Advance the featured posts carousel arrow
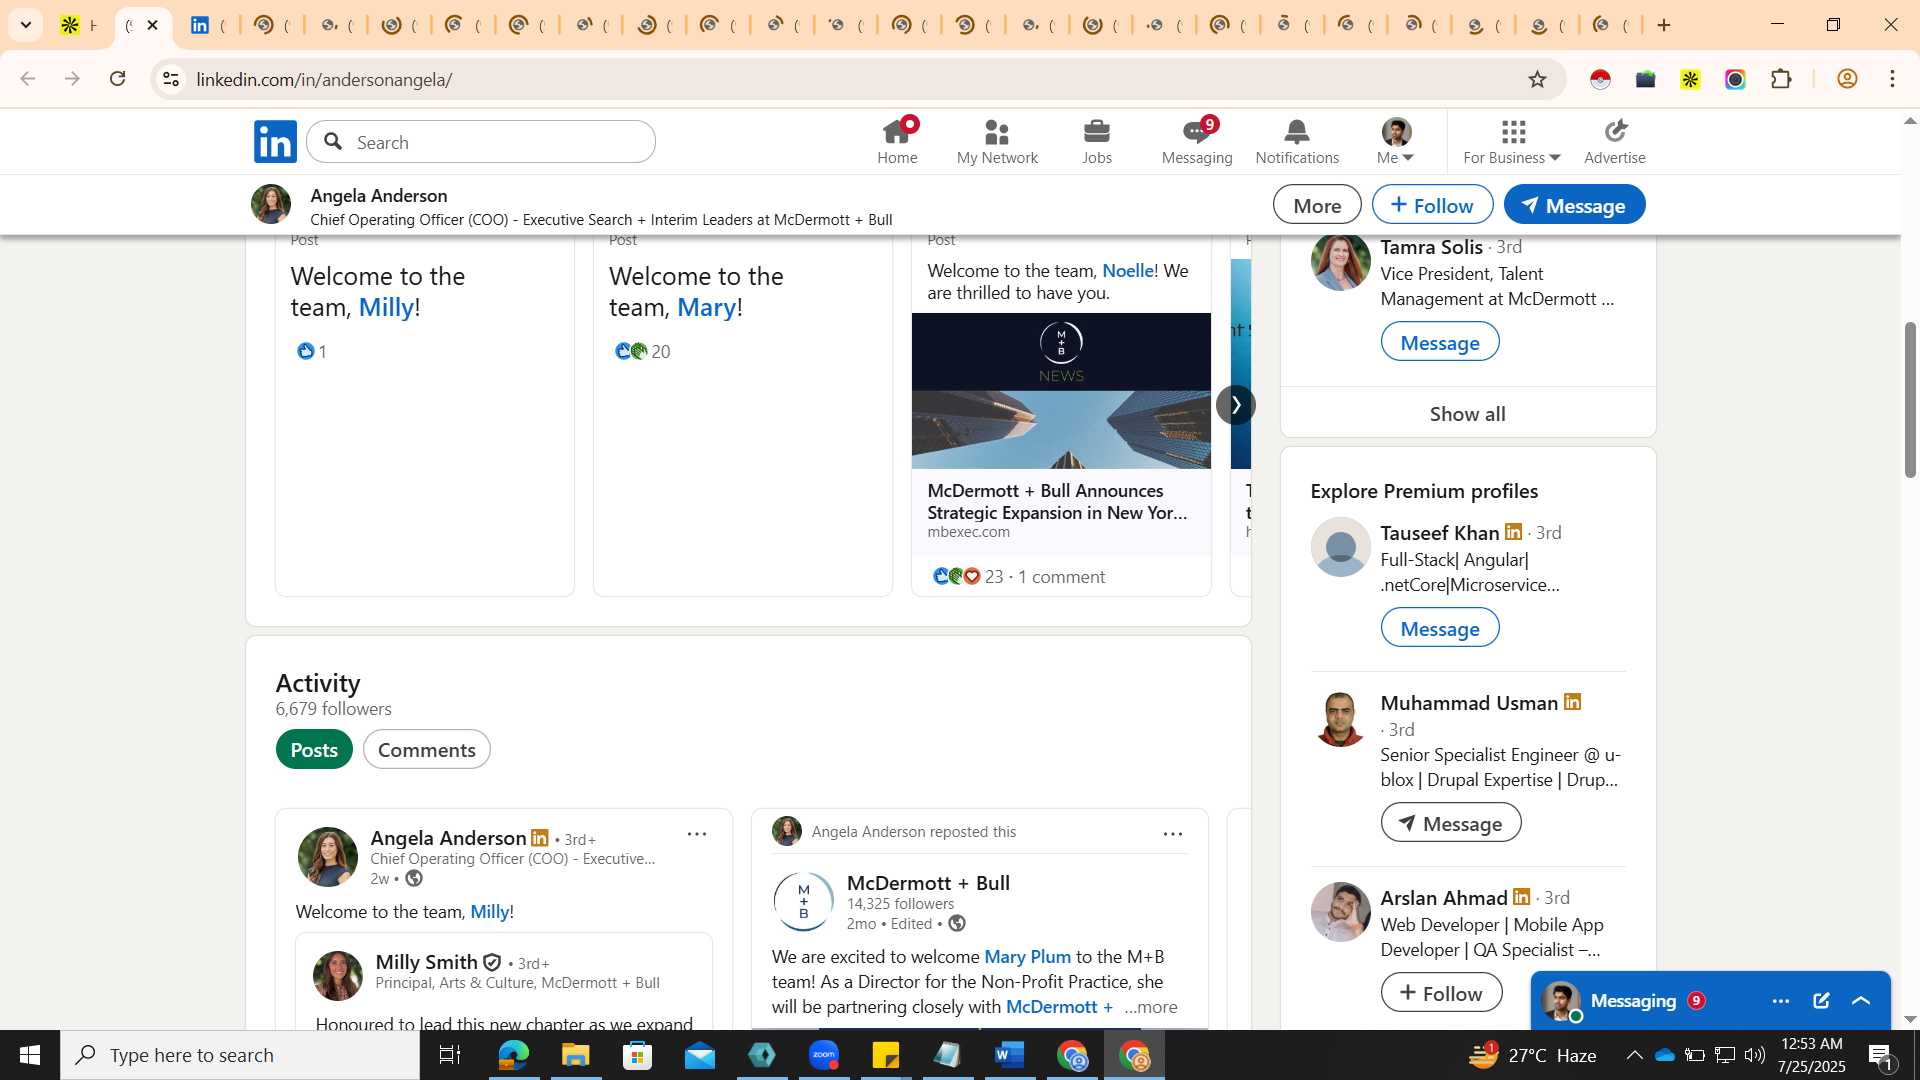Screen dimensions: 1920x1080 point(1236,405)
